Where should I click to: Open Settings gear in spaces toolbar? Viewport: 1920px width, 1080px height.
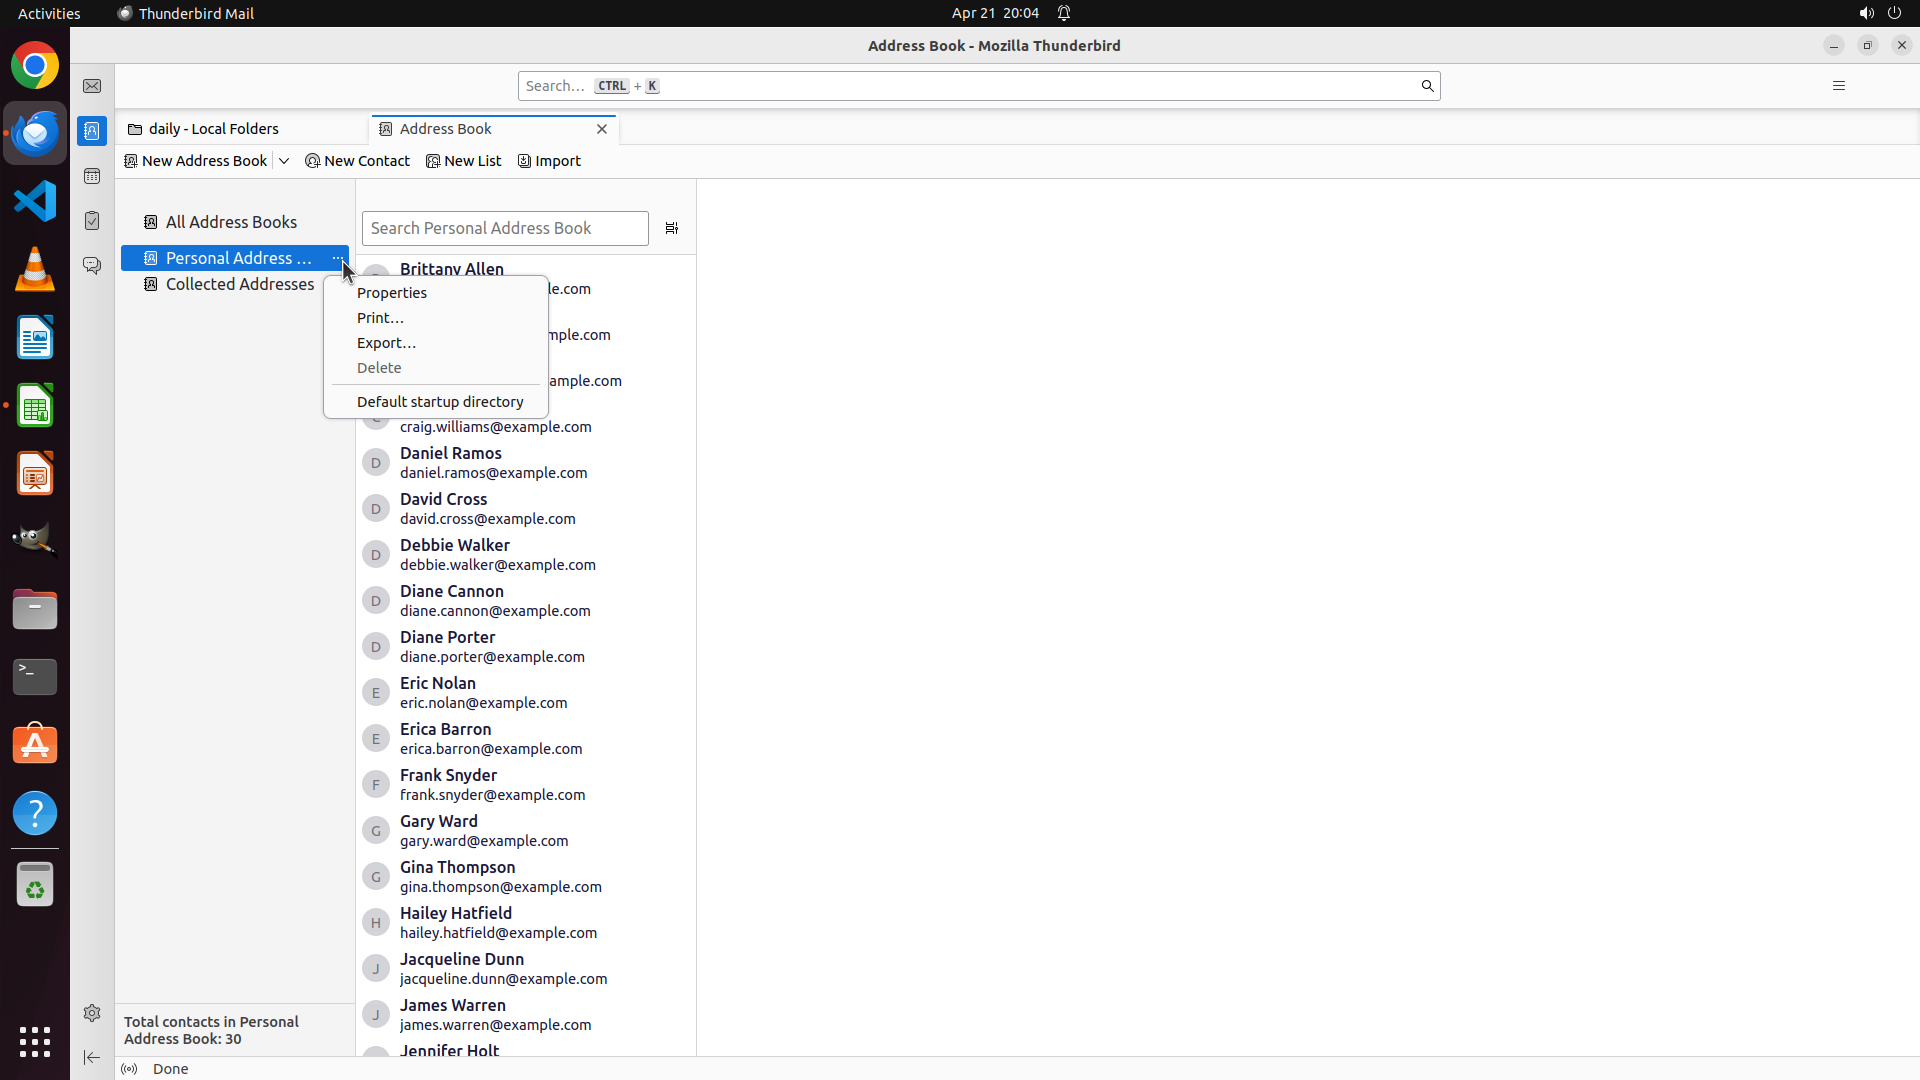pyautogui.click(x=92, y=1013)
